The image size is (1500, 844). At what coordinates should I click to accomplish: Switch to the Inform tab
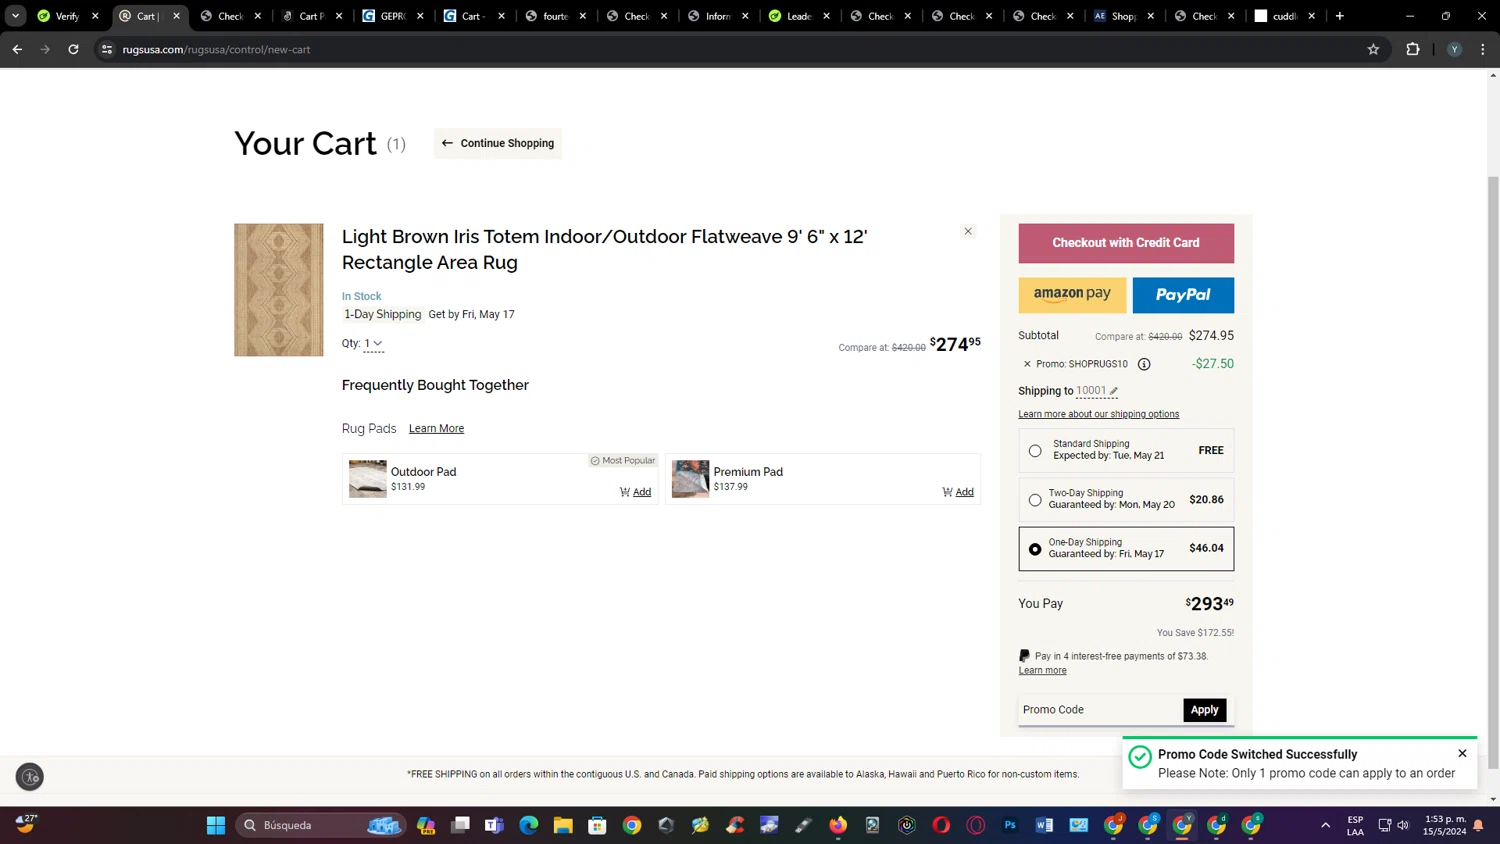(x=718, y=16)
